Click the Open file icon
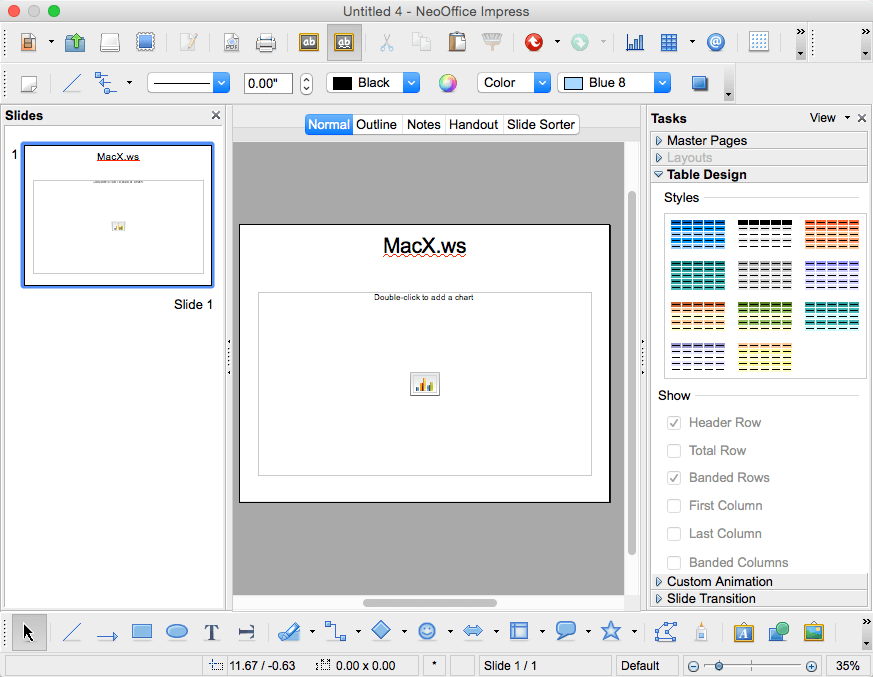Viewport: 873px width, 677px height. coord(75,42)
